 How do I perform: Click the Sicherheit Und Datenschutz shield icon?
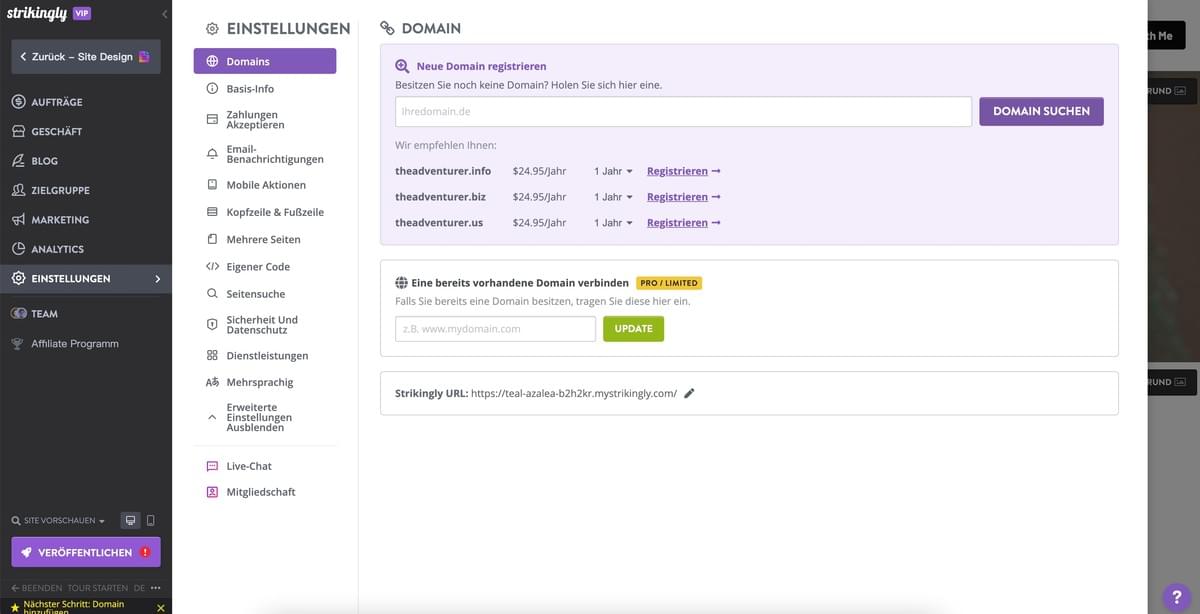212,325
